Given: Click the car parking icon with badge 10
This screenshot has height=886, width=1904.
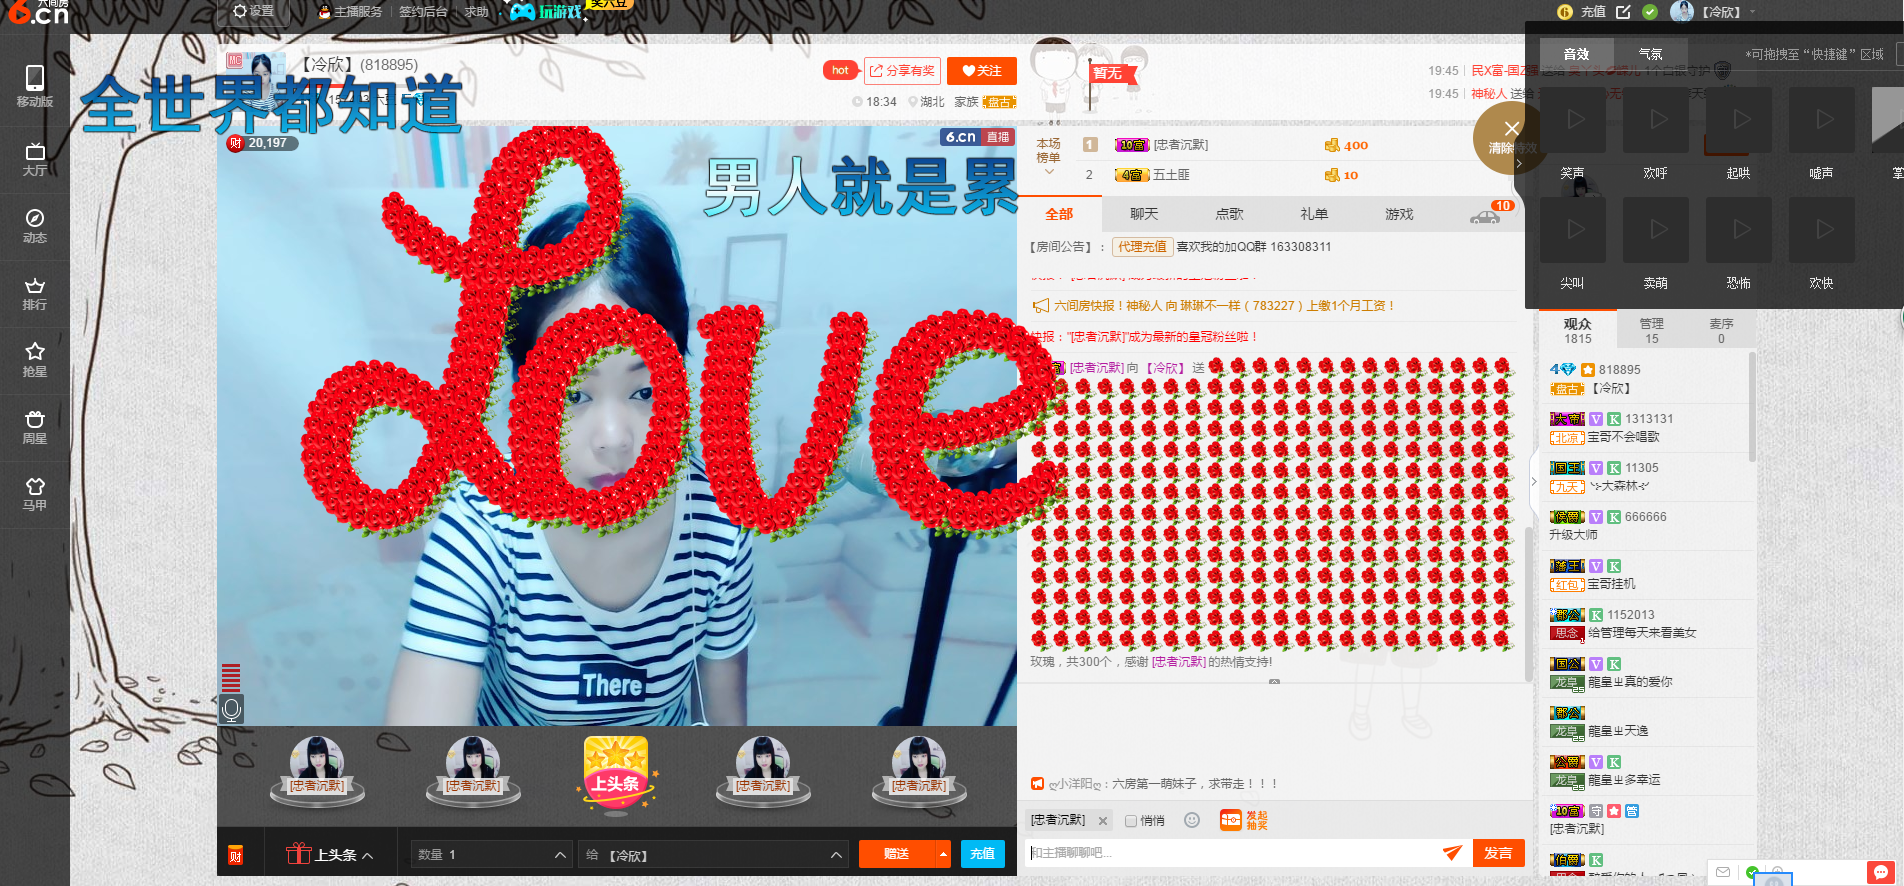Looking at the screenshot, I should click(1485, 215).
